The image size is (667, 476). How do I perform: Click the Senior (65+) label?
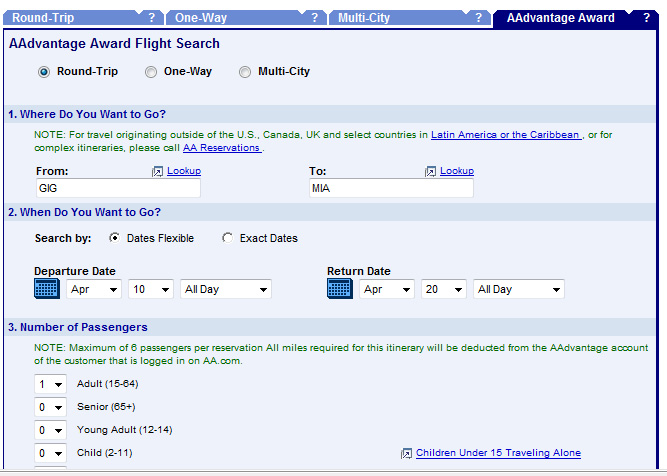click(106, 407)
